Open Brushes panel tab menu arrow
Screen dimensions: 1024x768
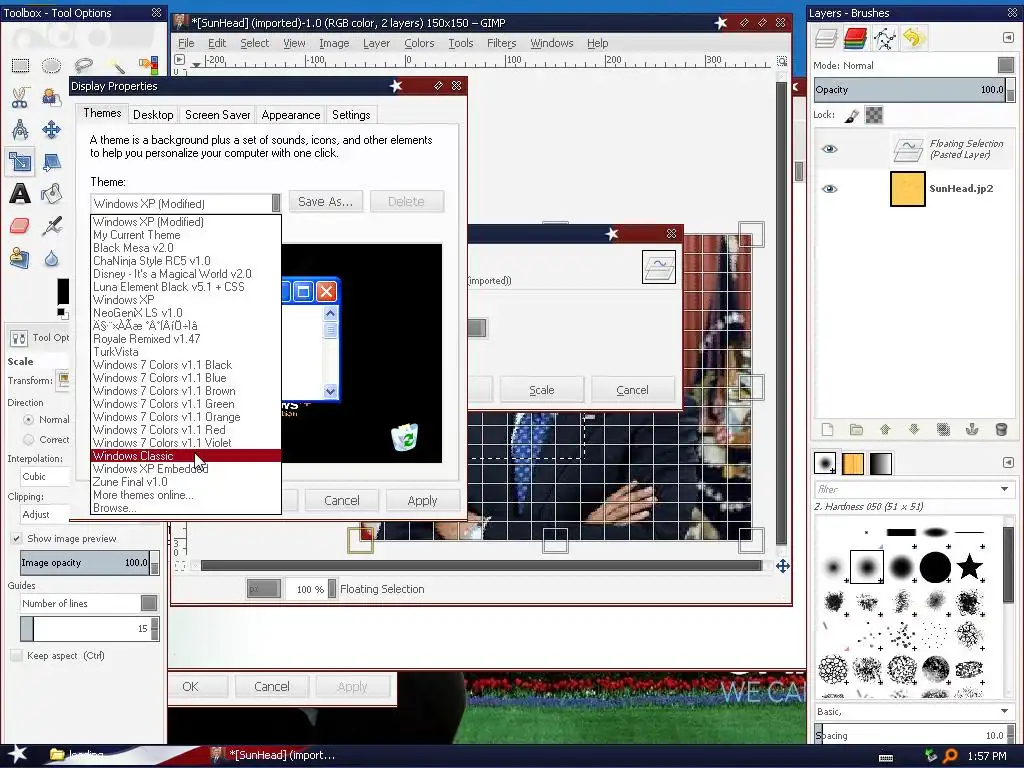coord(1008,462)
